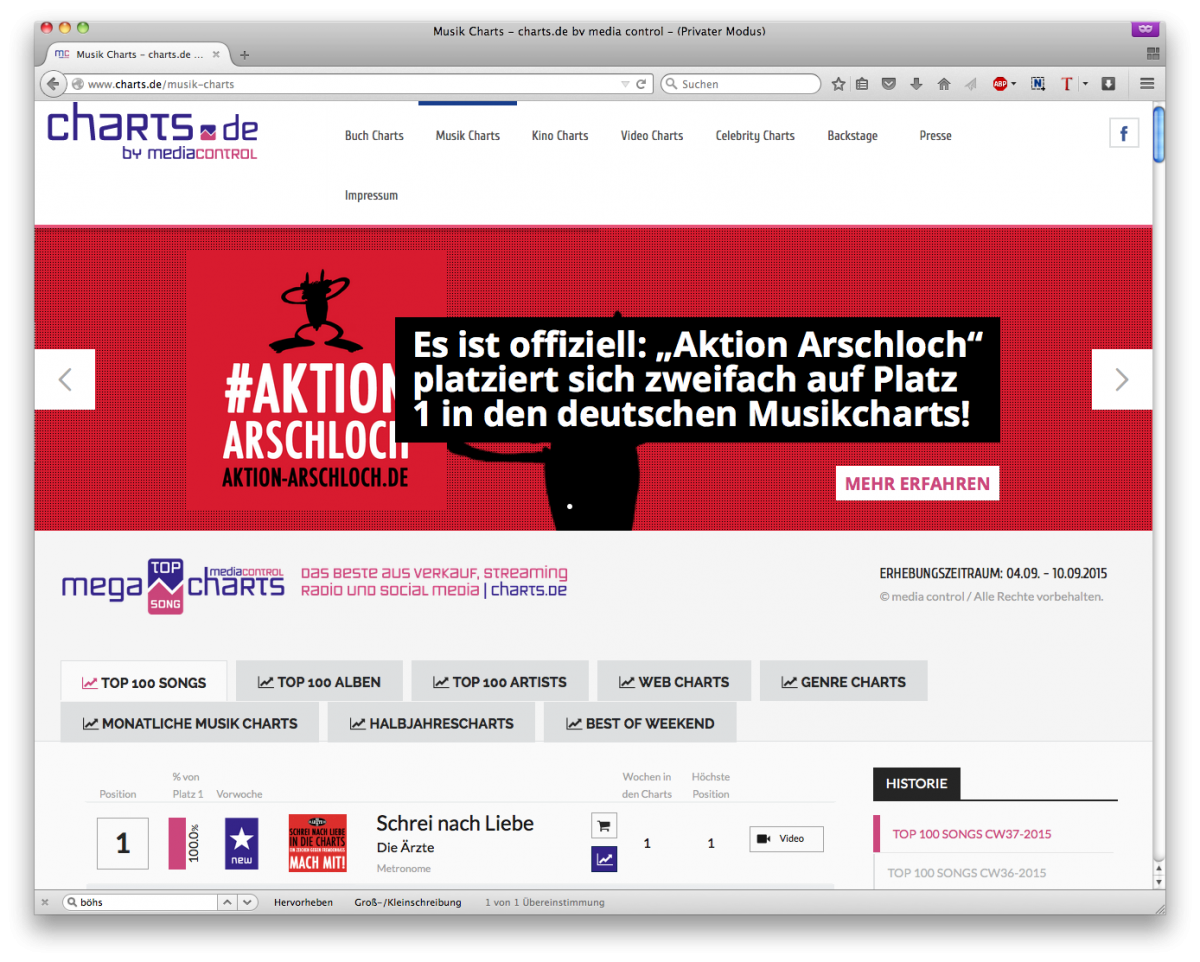Open the chart trend icon for Schrei nach Liebe
Viewport: 1200px width, 962px height.
coord(604,858)
